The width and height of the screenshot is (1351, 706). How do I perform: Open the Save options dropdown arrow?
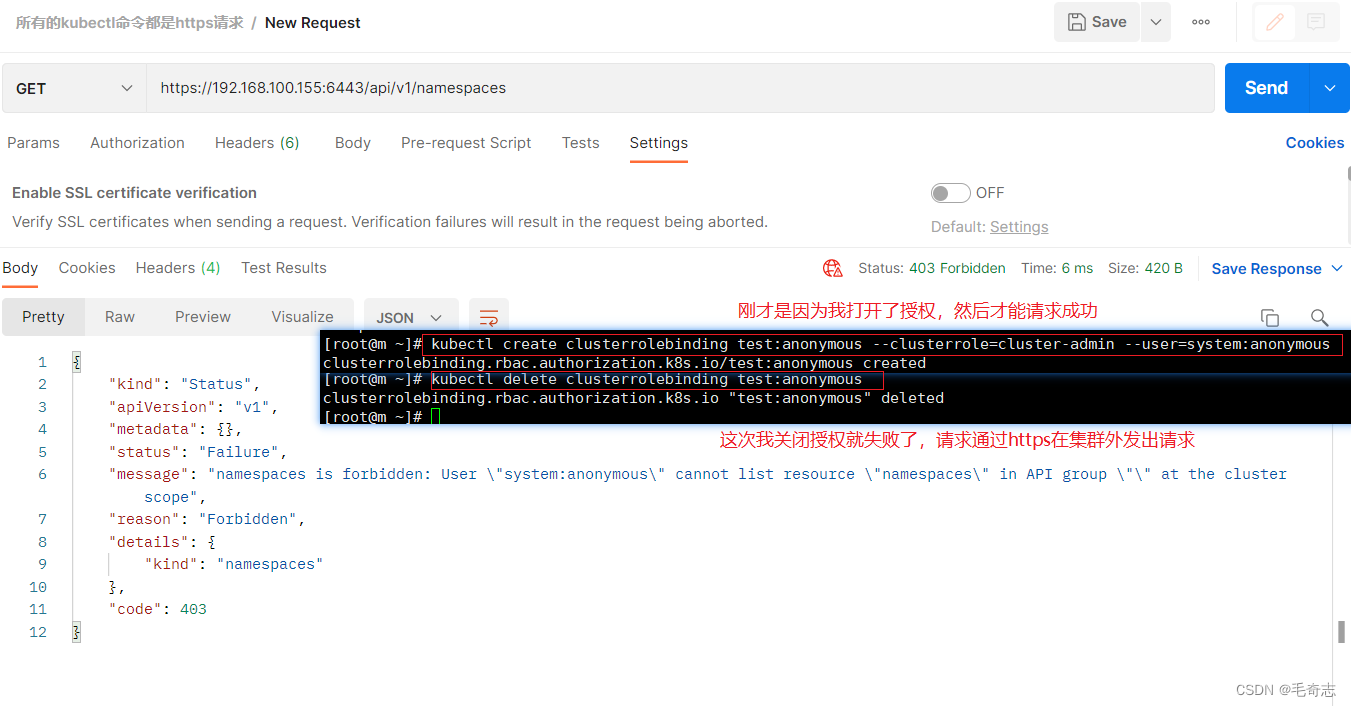tap(1155, 22)
